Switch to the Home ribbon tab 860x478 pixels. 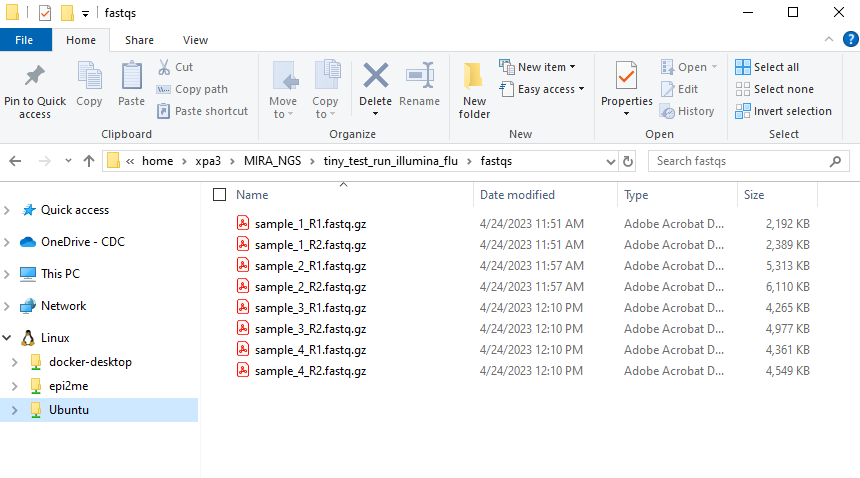coord(81,40)
